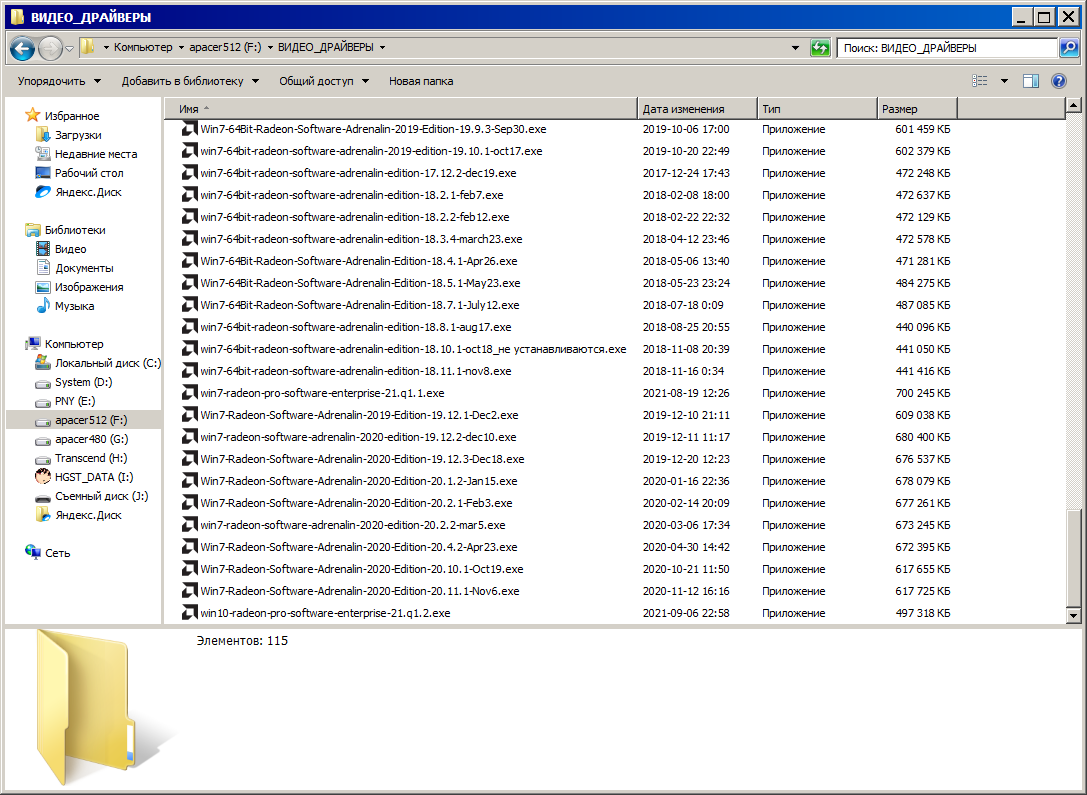Click the scroll up arrow of file list
This screenshot has width=1087, height=795.
pos(1073,105)
